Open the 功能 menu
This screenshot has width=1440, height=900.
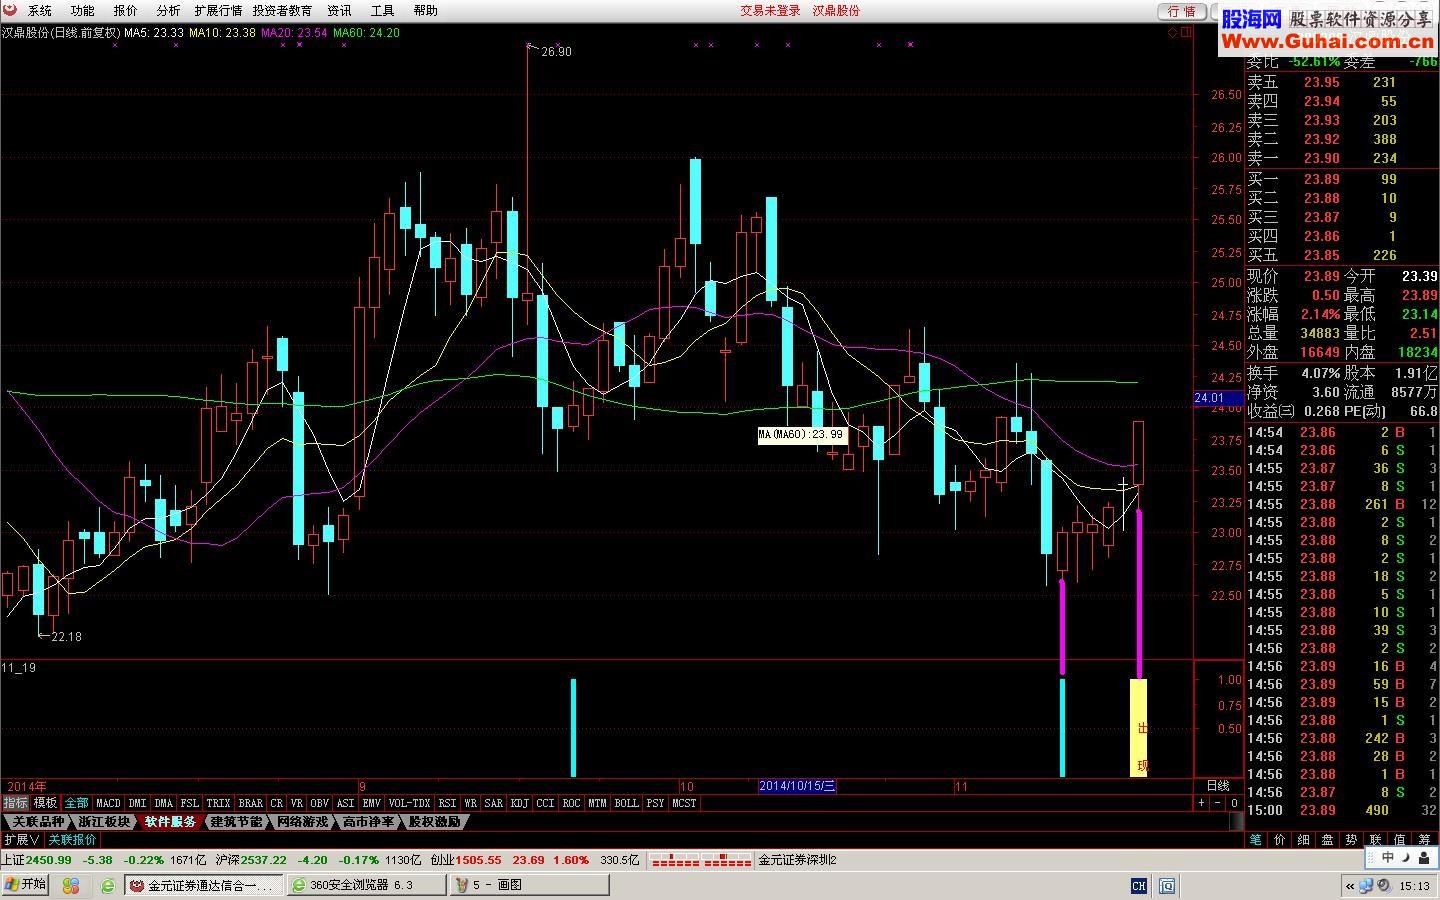click(82, 10)
